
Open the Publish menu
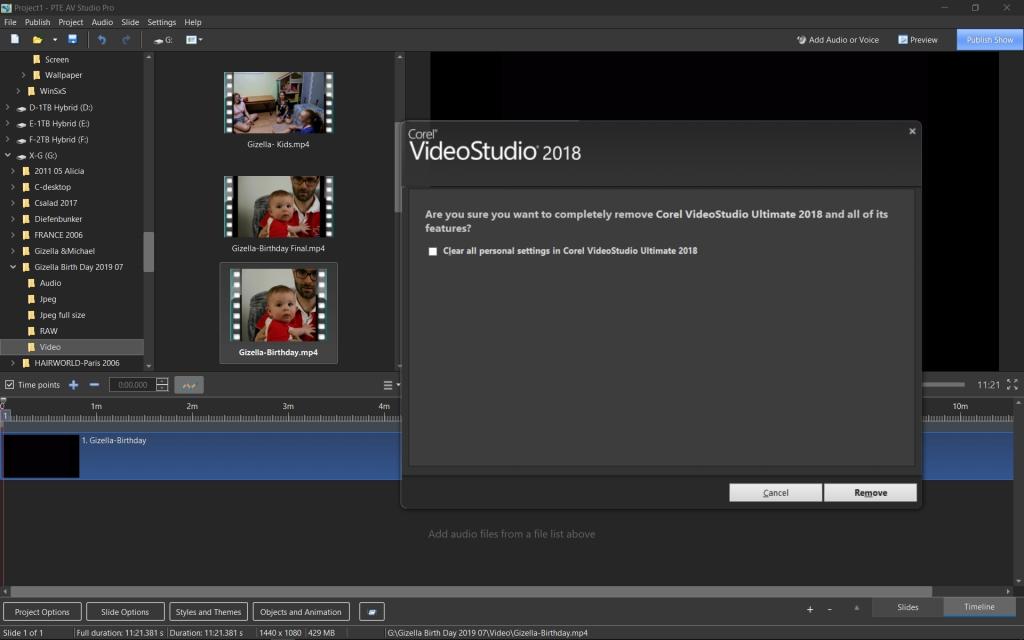tap(37, 22)
